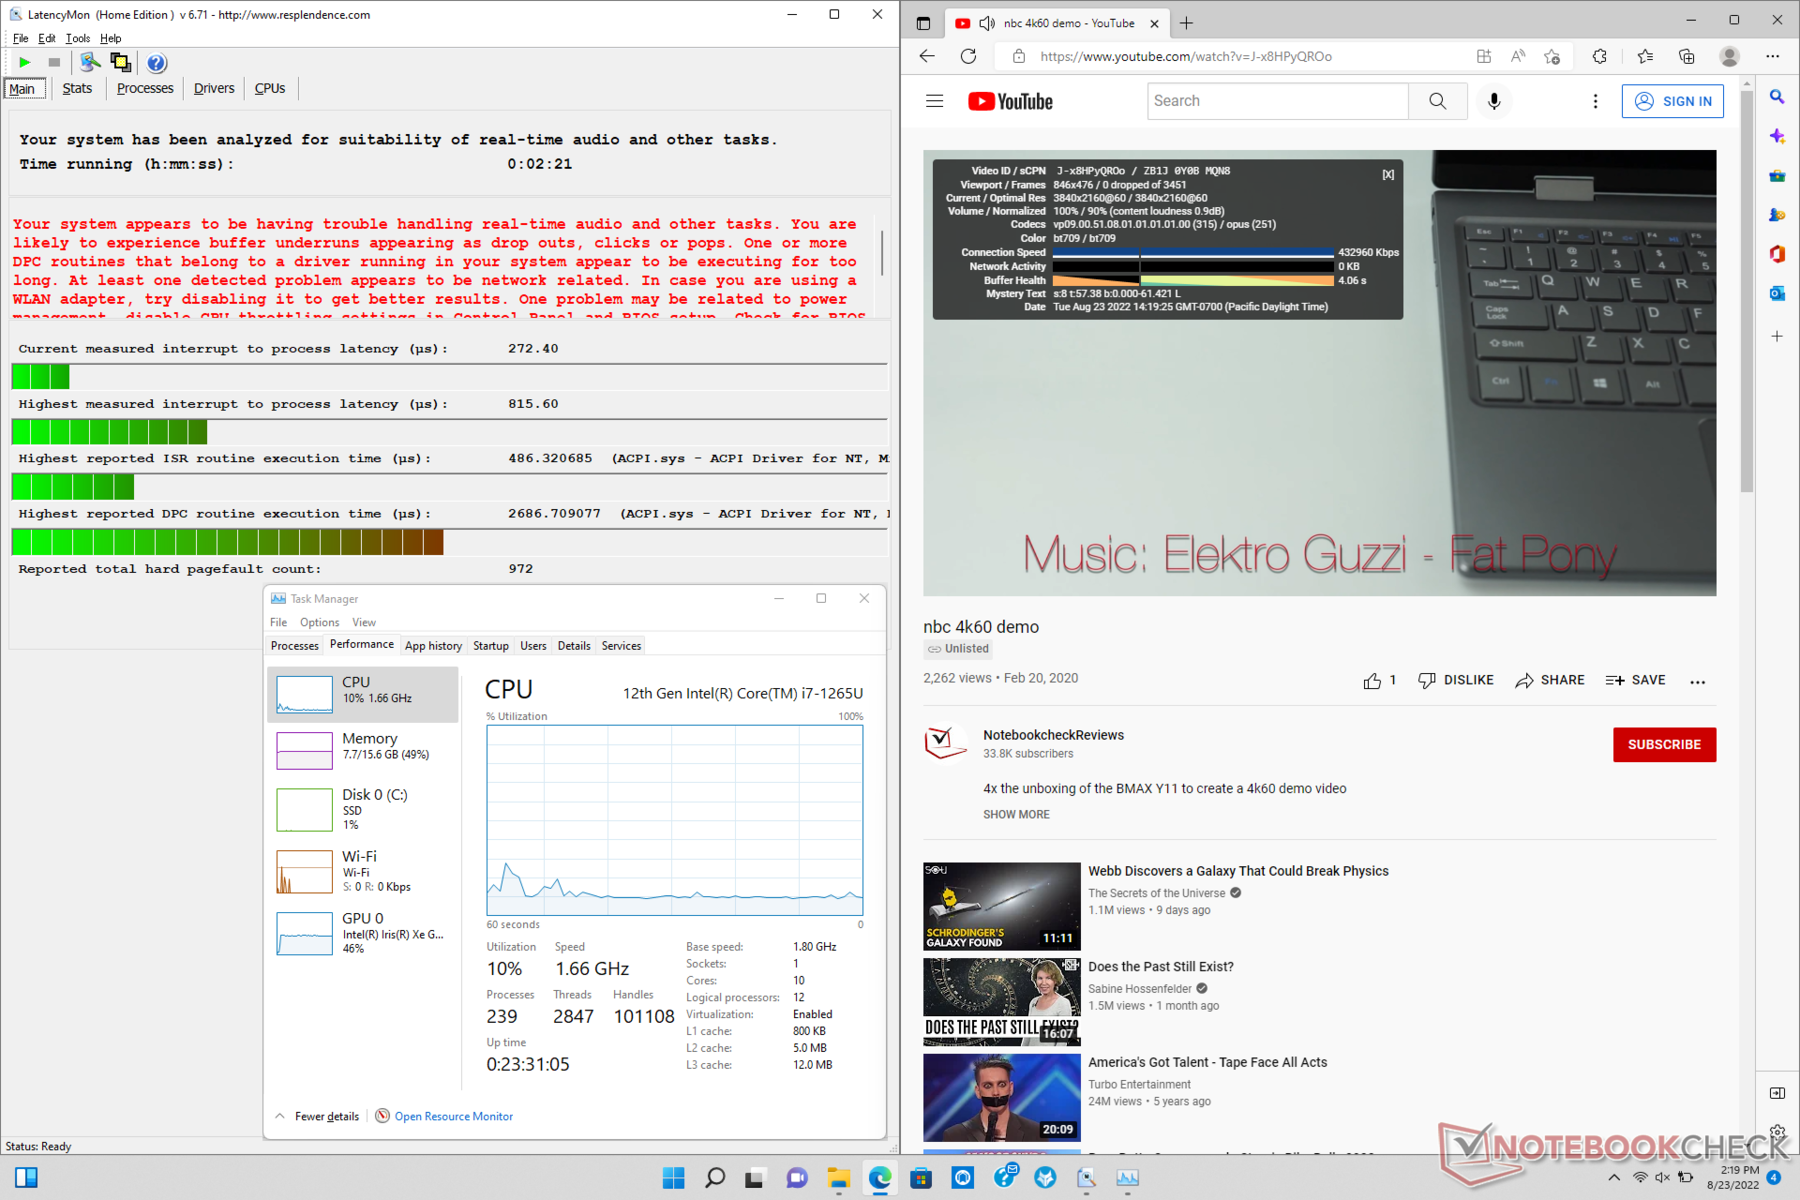The width and height of the screenshot is (1800, 1200).
Task: Switch to Task Manager Services tab
Action: pos(621,646)
